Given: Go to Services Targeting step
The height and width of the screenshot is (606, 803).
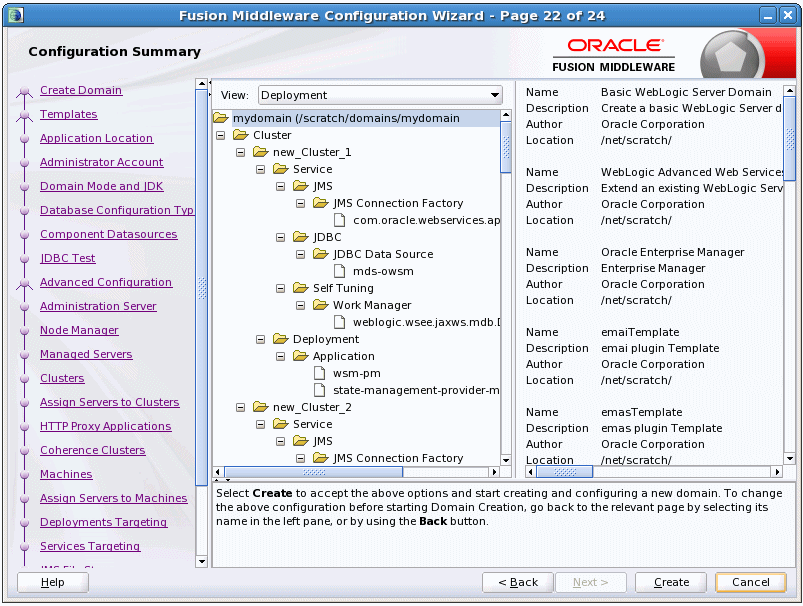Looking at the screenshot, I should (90, 546).
